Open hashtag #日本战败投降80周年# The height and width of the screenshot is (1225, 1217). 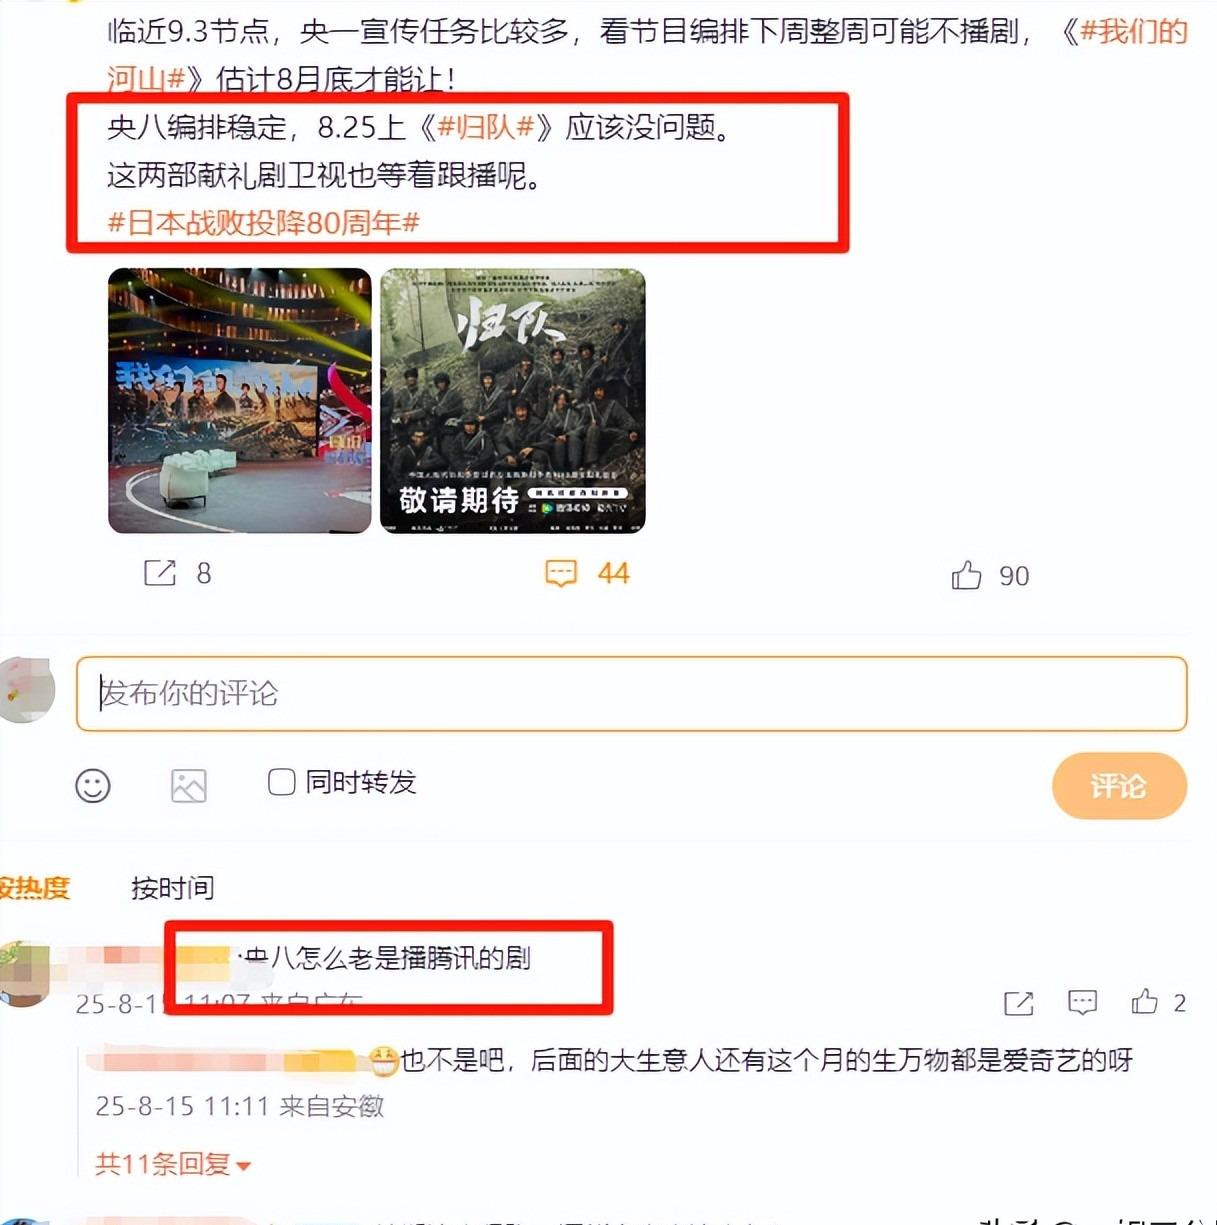click(x=264, y=222)
